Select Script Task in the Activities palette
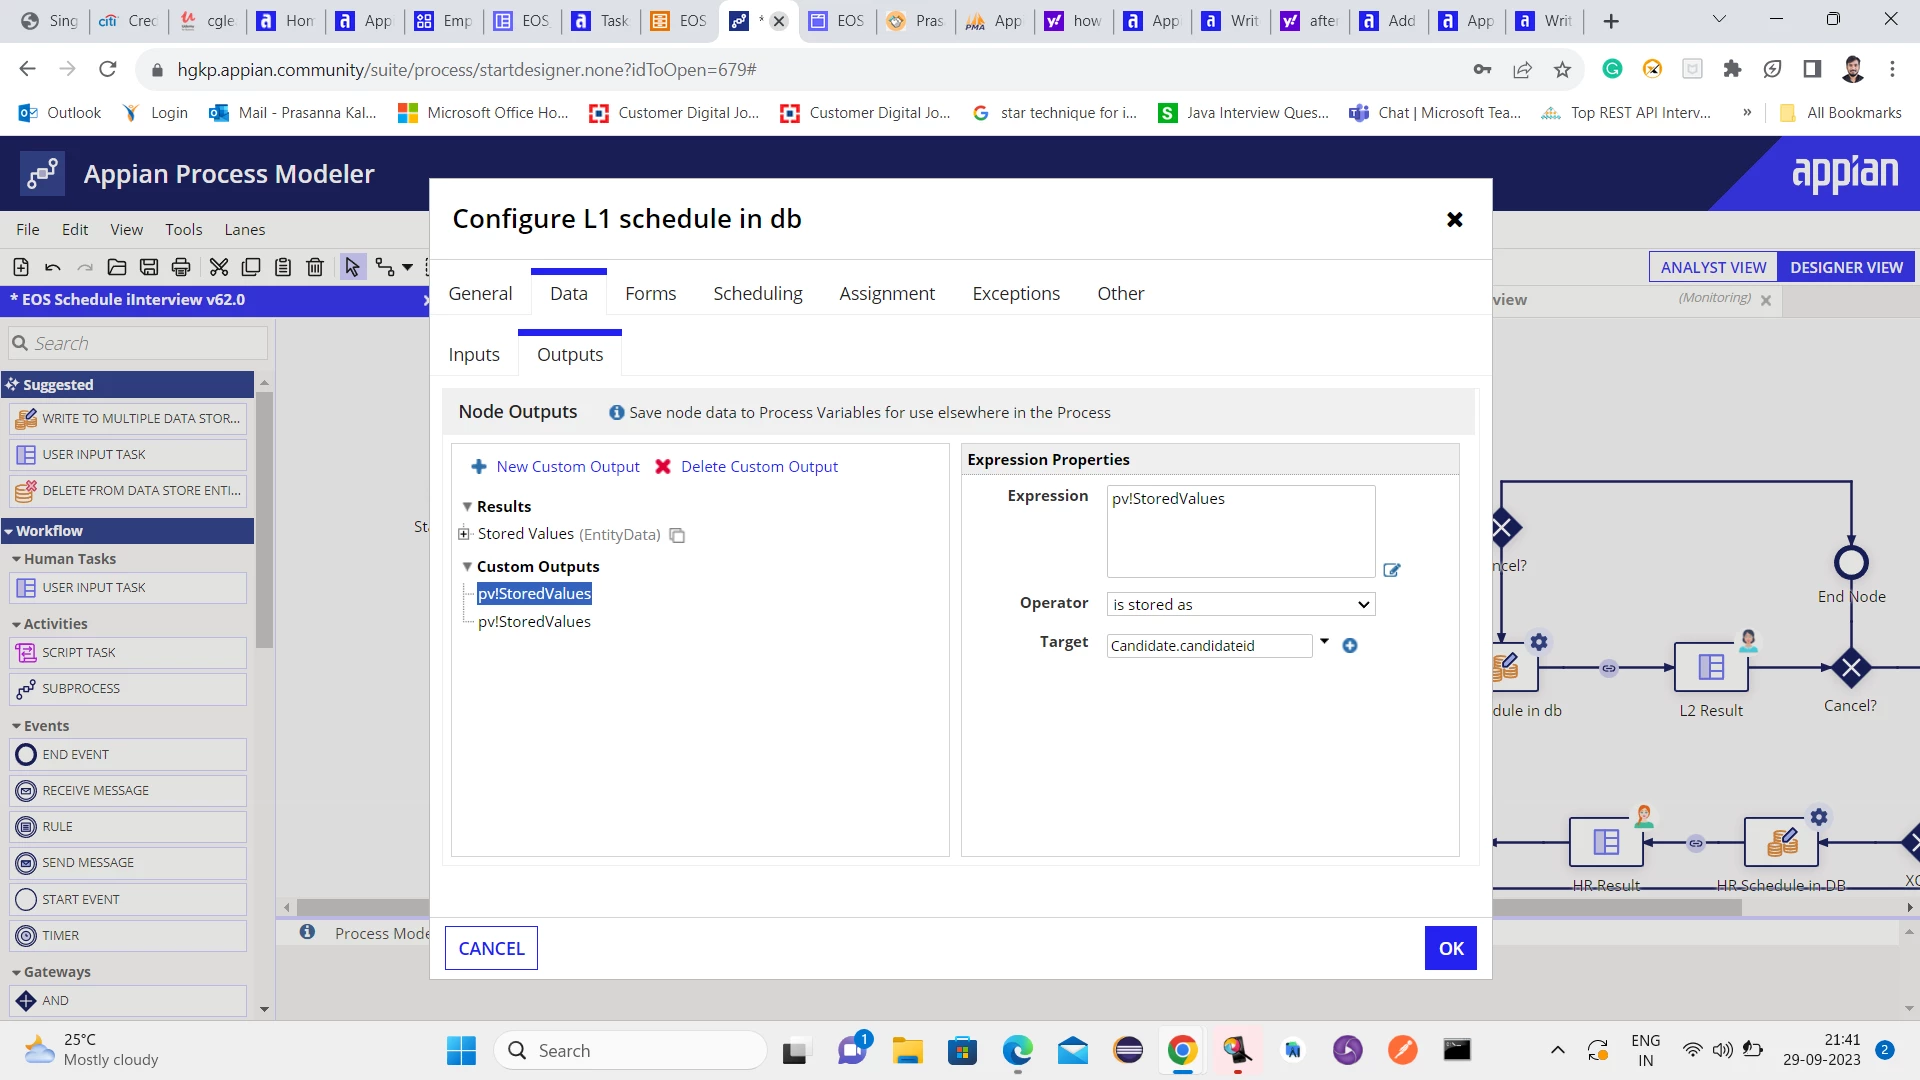Viewport: 1920px width, 1080px height. point(128,652)
